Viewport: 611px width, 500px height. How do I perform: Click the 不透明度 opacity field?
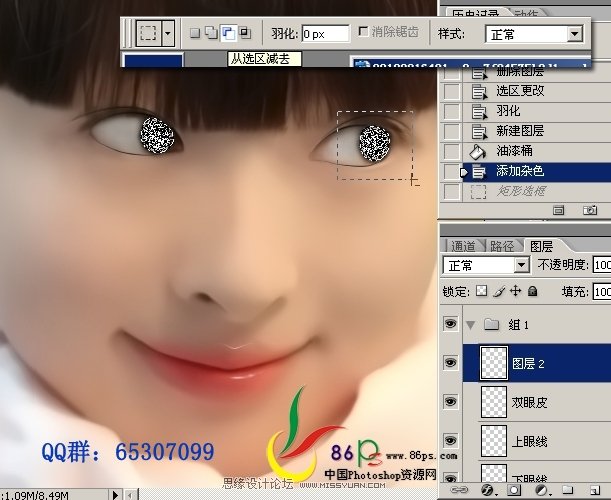(602, 265)
